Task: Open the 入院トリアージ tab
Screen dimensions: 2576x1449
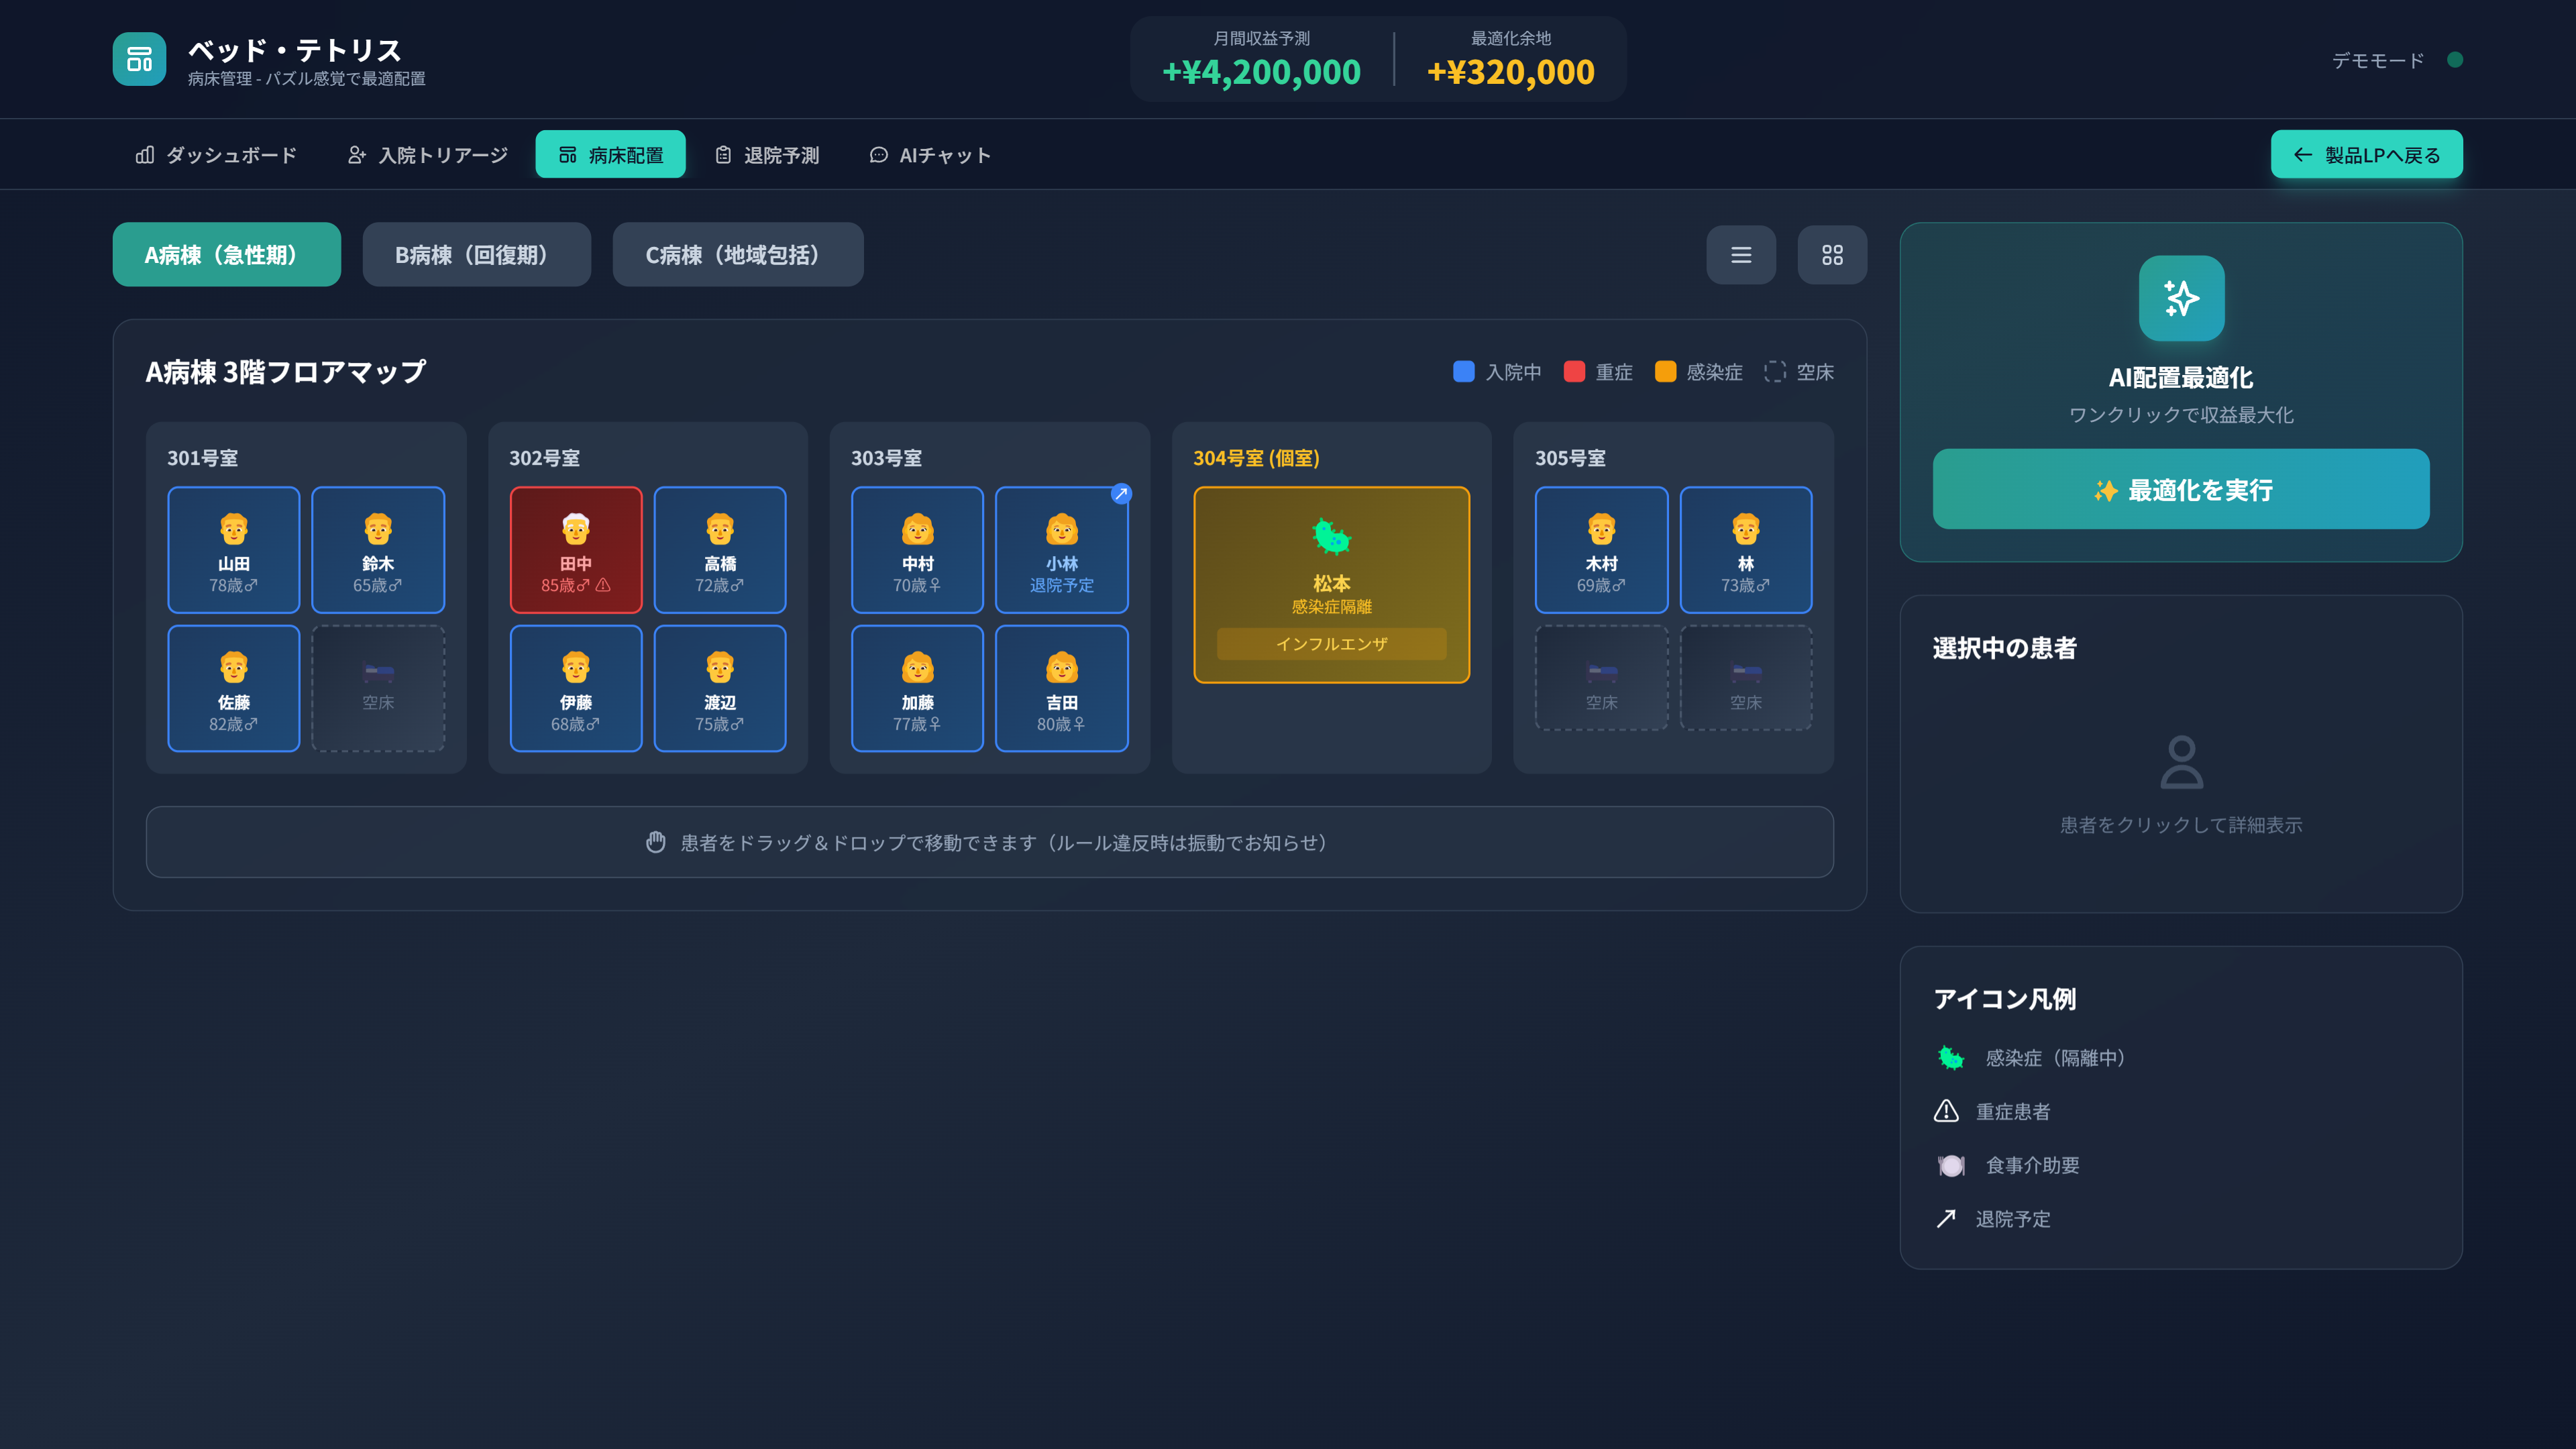Action: [x=427, y=155]
